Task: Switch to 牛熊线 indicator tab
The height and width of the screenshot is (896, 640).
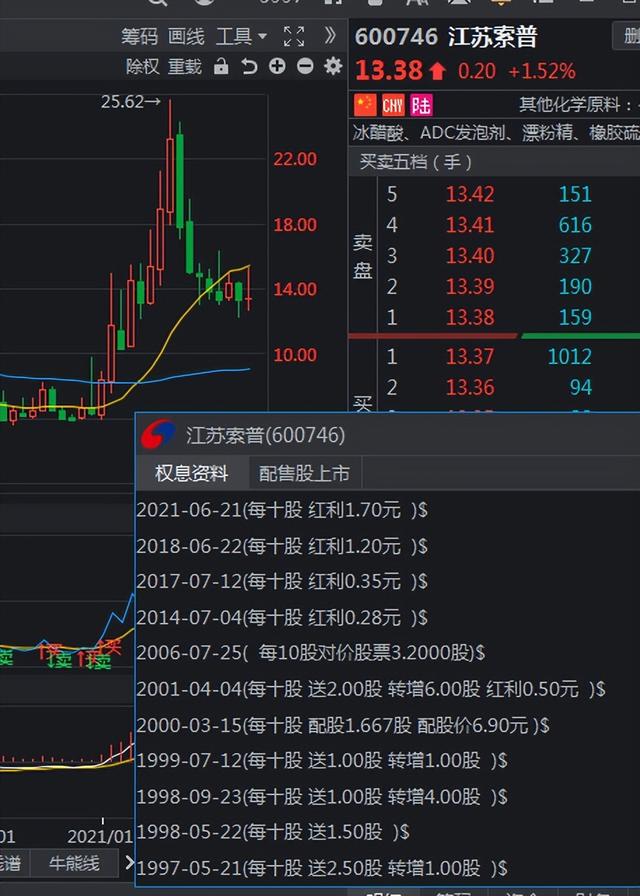Action: click(x=74, y=863)
